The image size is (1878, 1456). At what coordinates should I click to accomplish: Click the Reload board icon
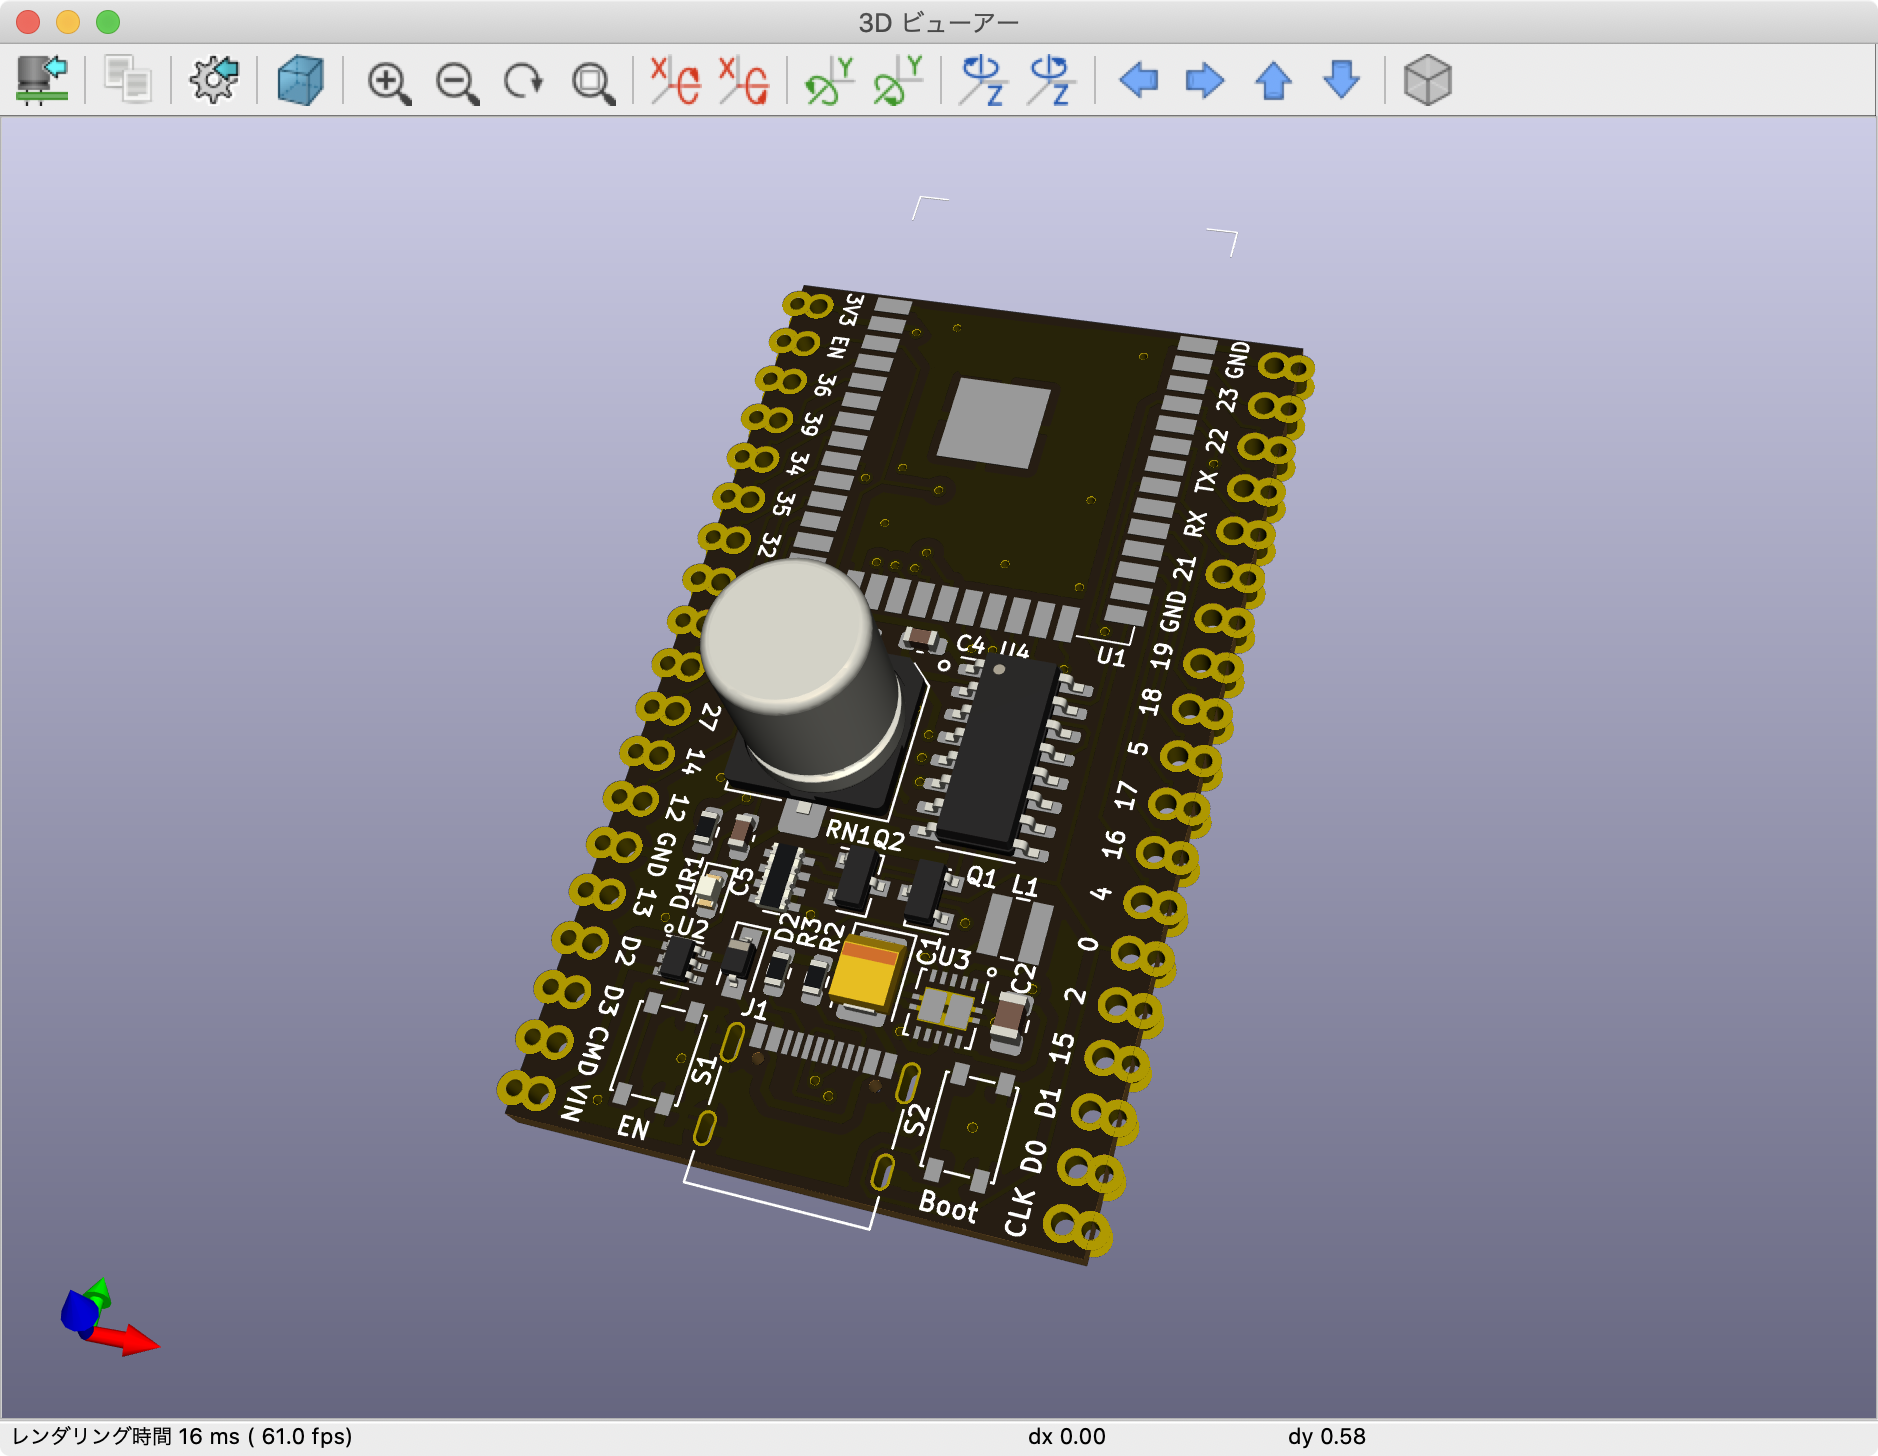click(x=42, y=80)
